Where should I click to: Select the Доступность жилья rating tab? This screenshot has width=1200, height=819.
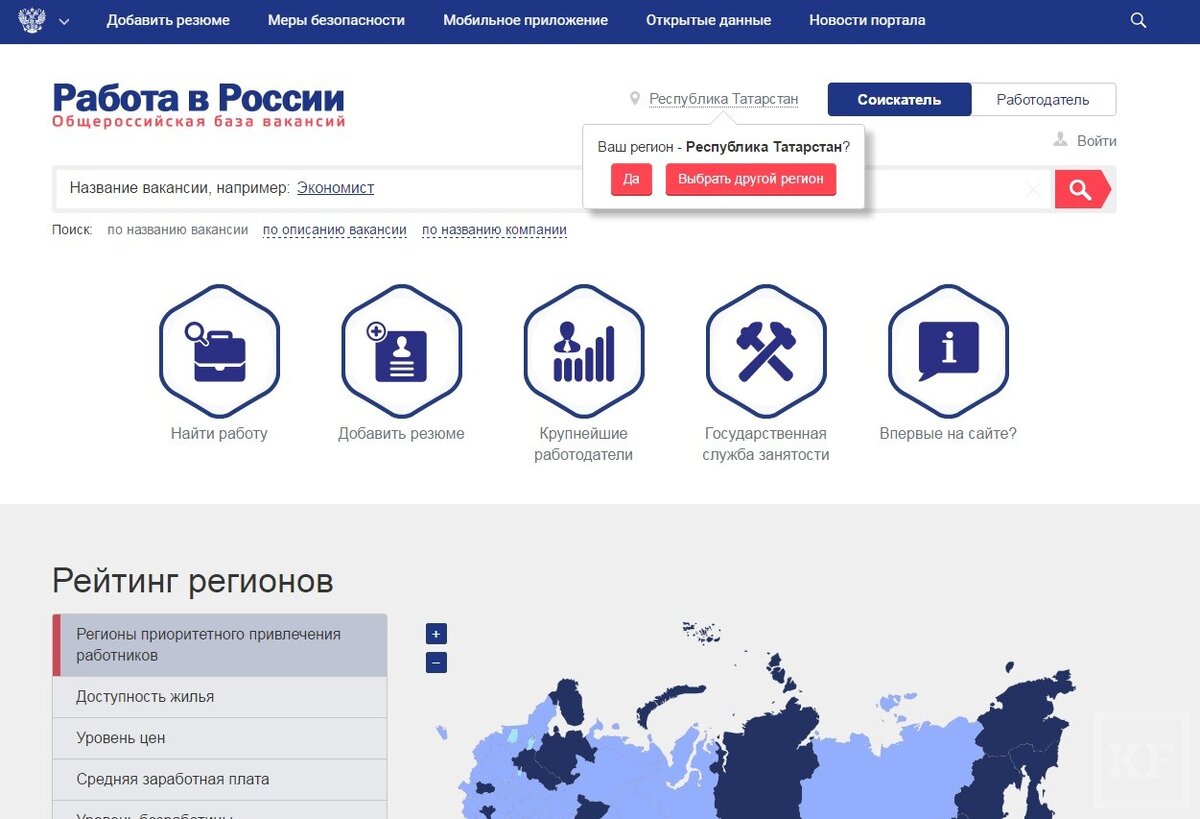pos(220,697)
